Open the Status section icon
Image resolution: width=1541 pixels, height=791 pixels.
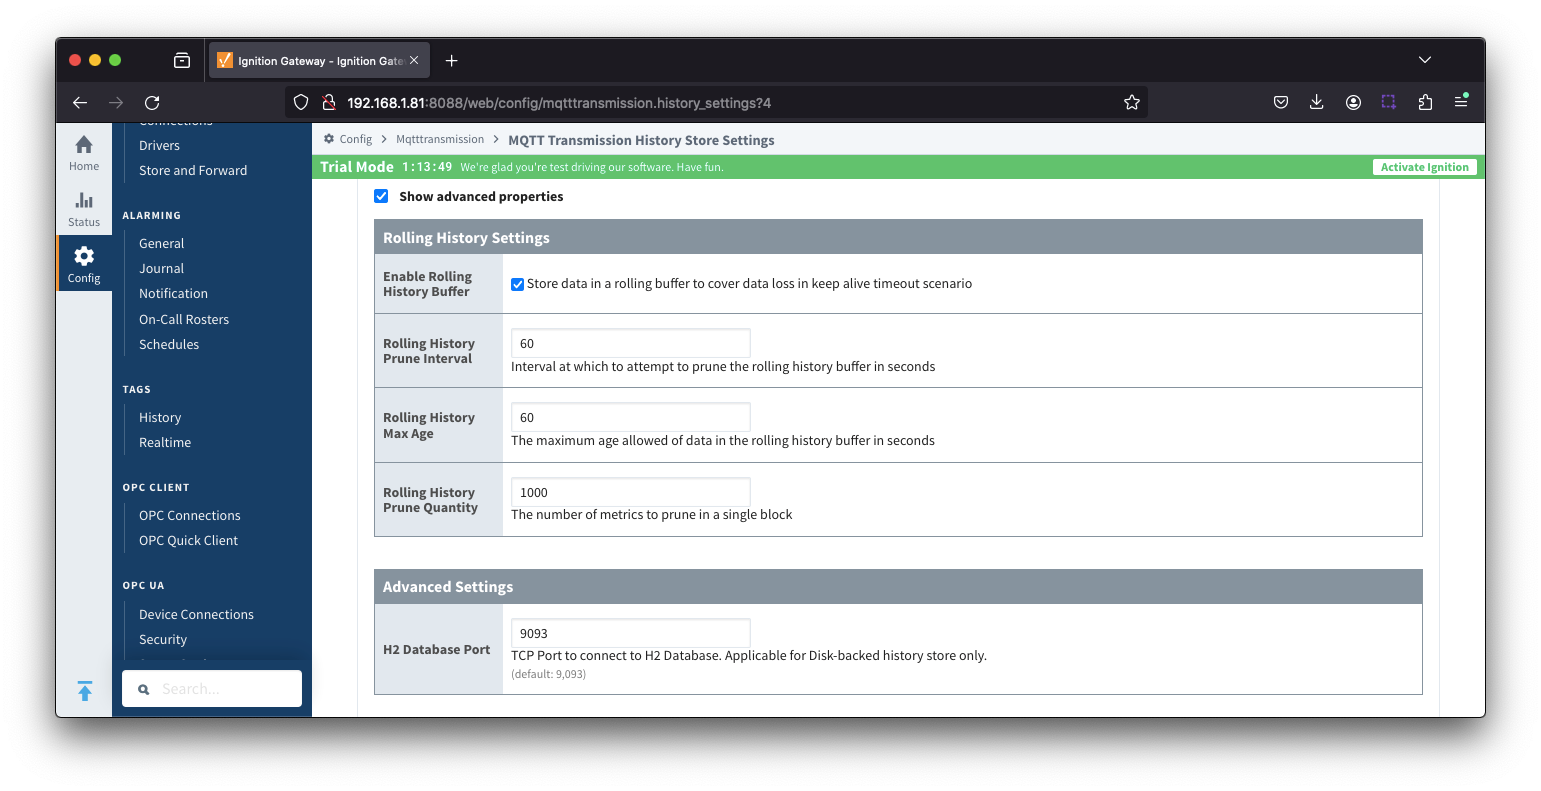(x=84, y=201)
